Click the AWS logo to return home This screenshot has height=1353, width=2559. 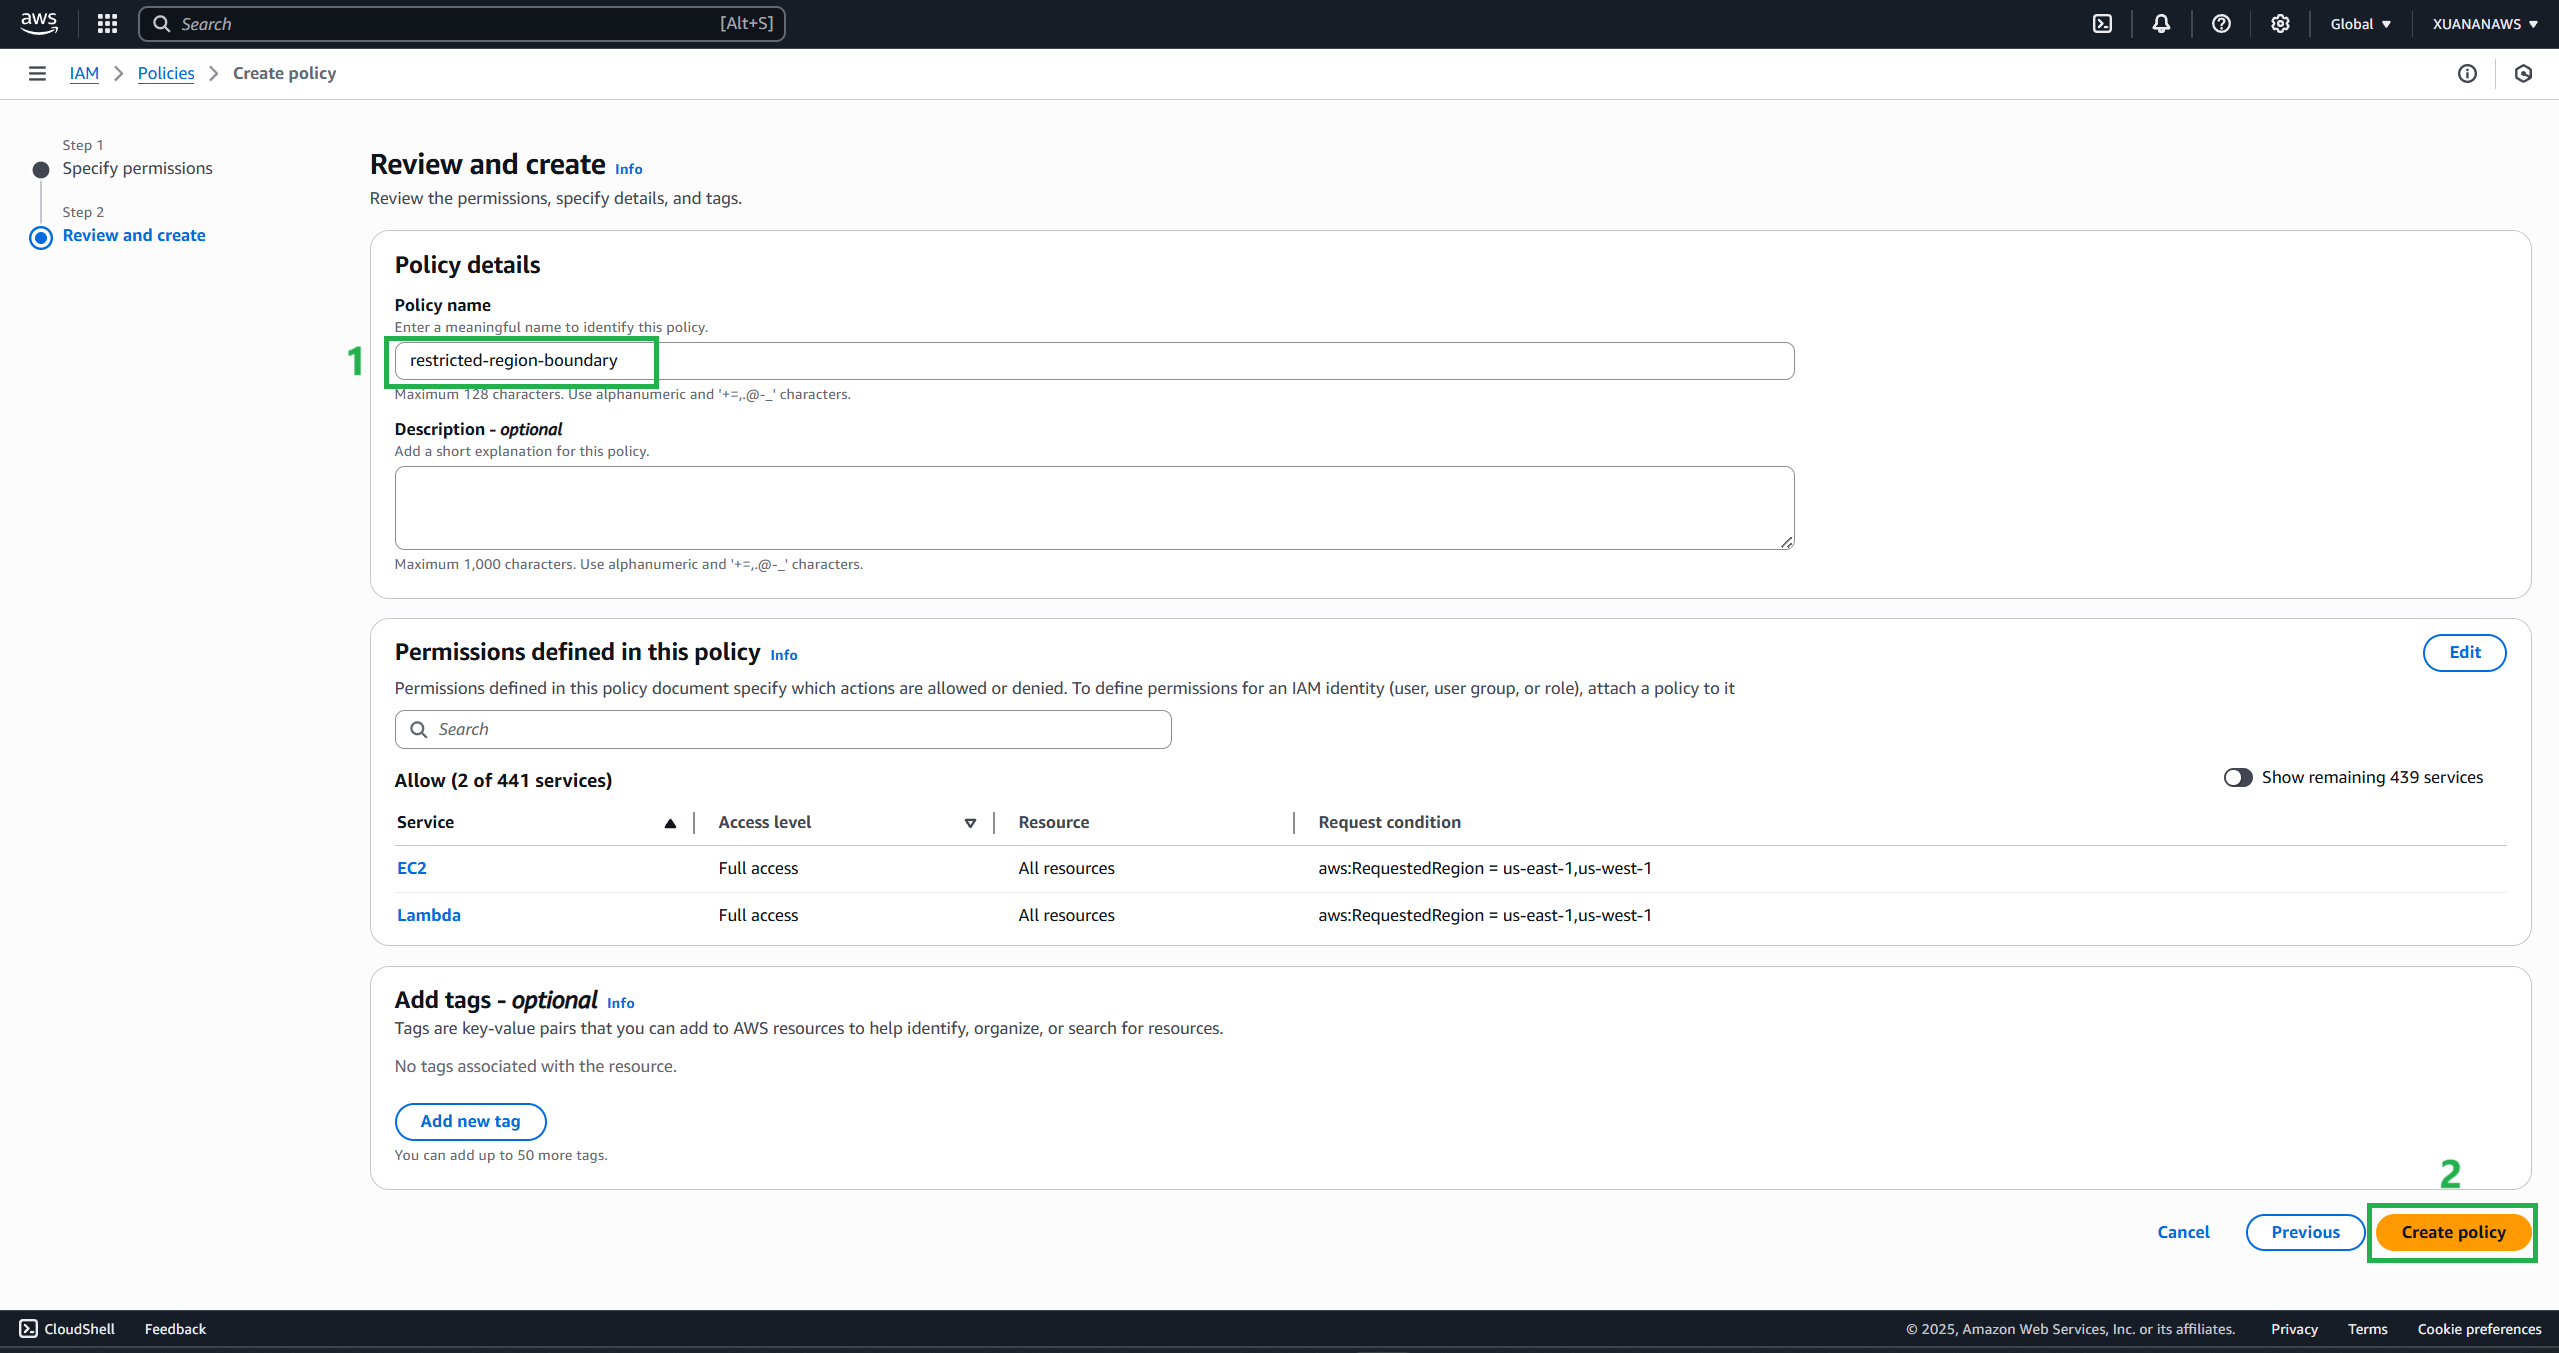[38, 23]
